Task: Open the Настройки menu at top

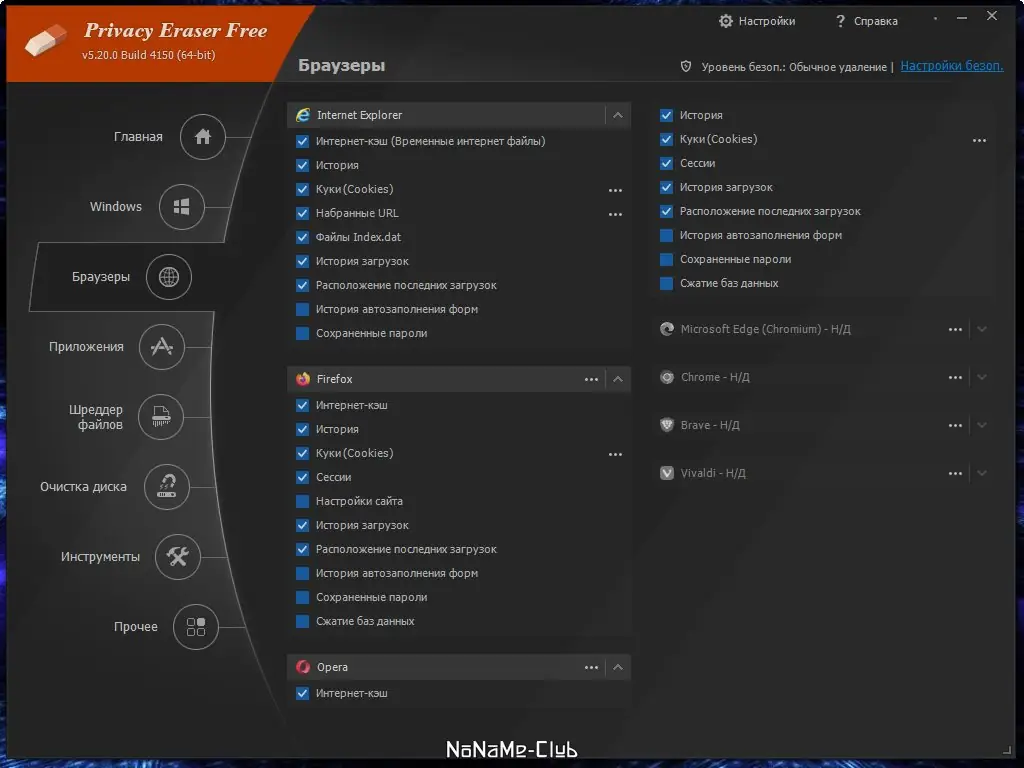Action: click(x=758, y=20)
